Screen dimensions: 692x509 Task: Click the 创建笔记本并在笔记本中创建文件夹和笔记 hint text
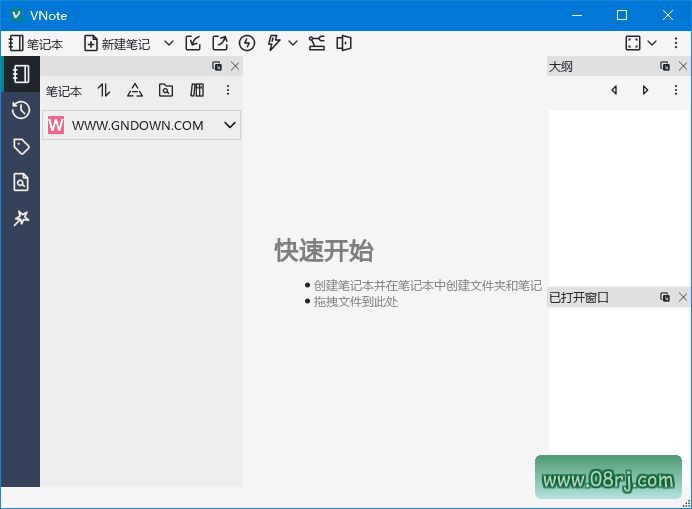pos(428,286)
